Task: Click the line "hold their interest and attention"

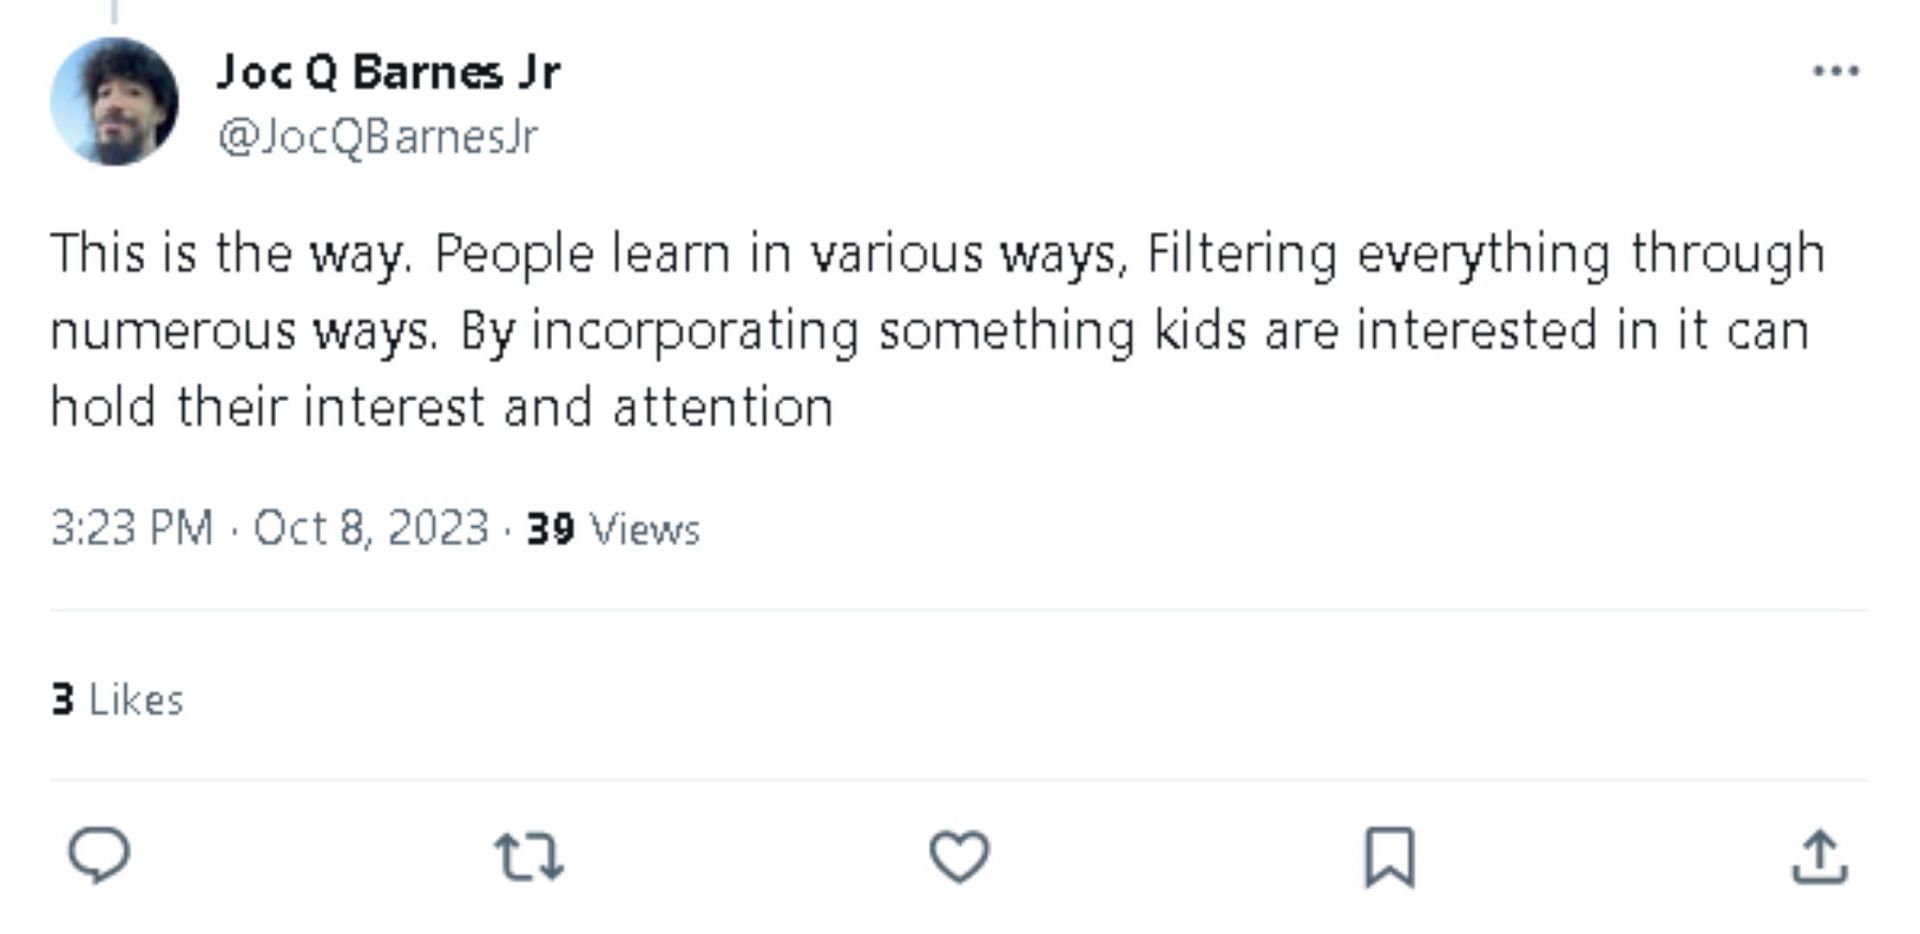Action: pyautogui.click(x=442, y=408)
